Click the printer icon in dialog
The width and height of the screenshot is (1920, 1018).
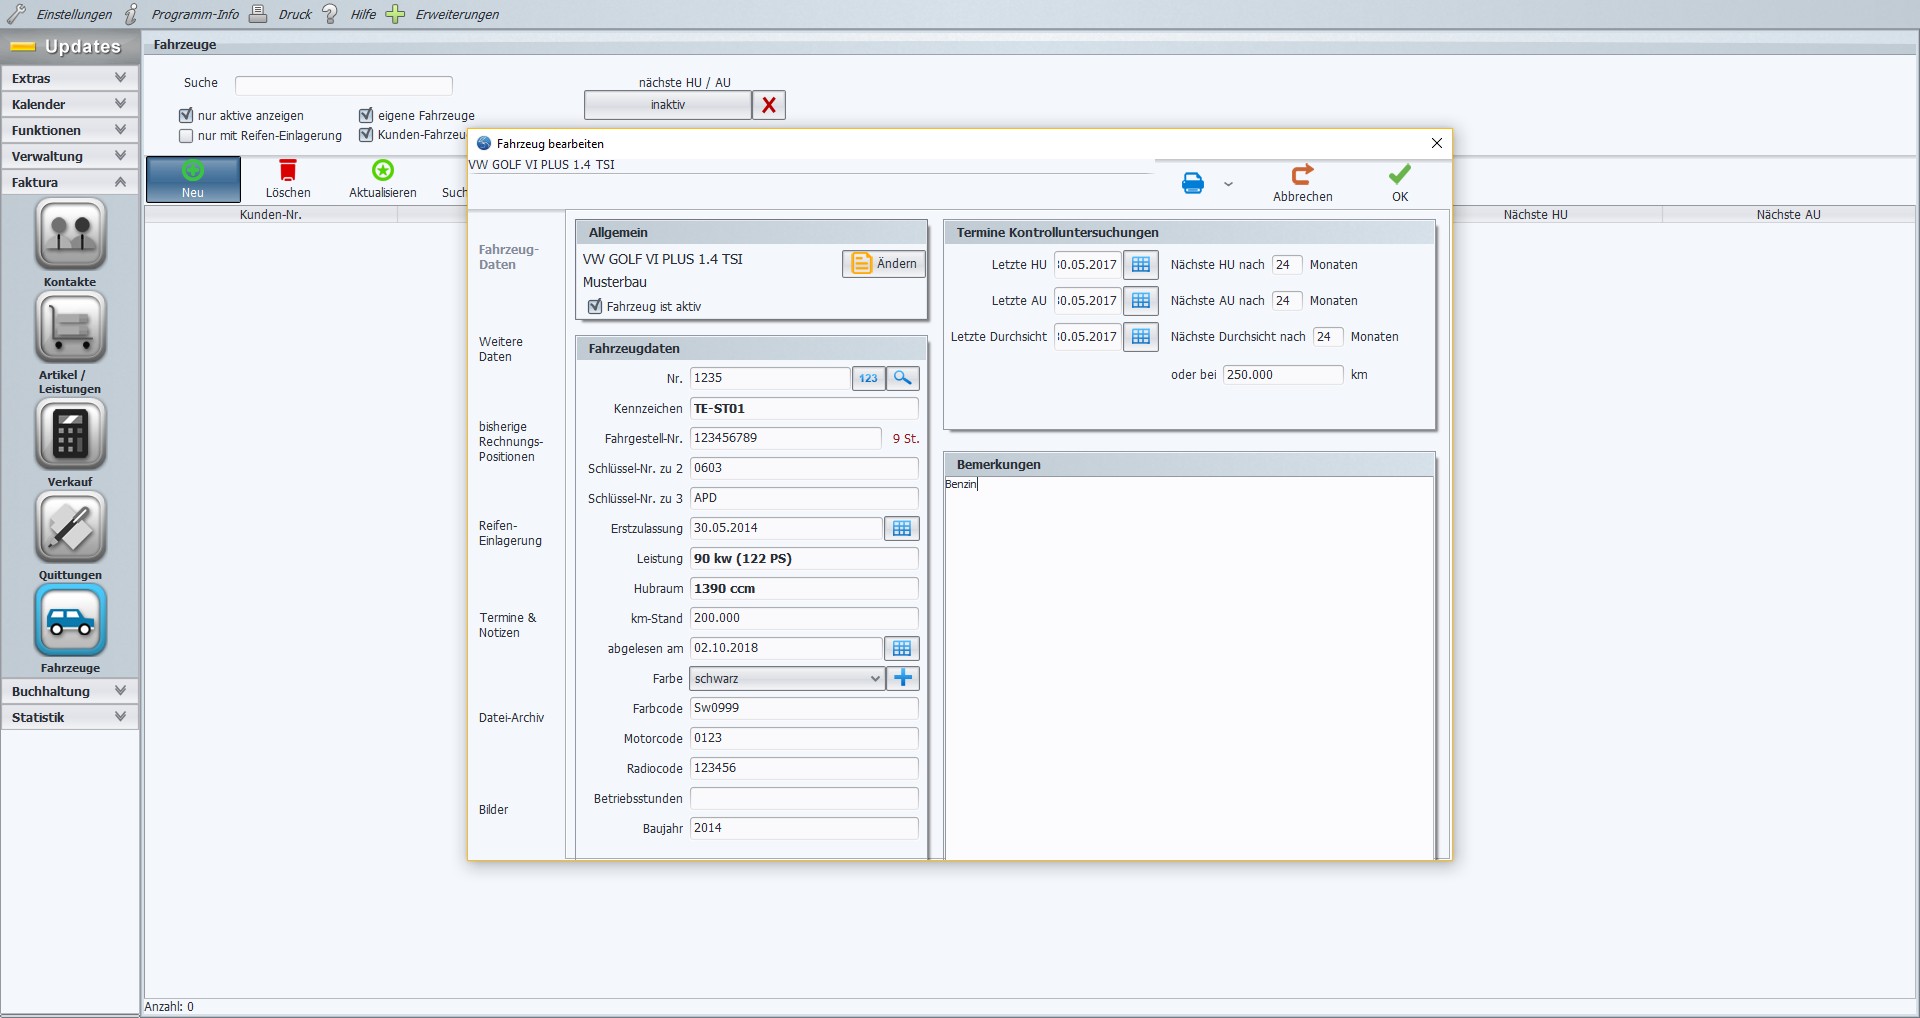point(1193,184)
